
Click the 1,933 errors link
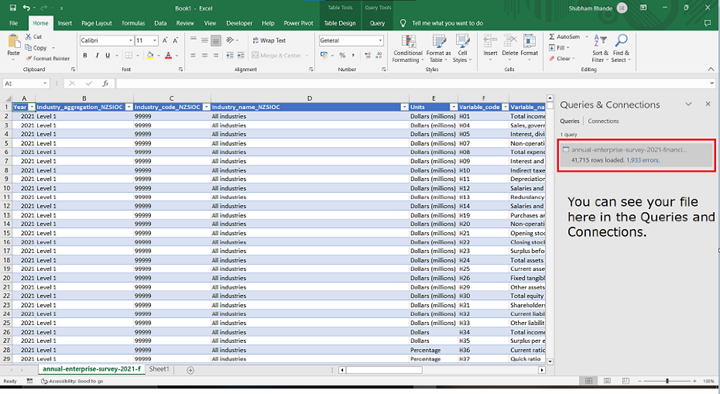point(643,160)
